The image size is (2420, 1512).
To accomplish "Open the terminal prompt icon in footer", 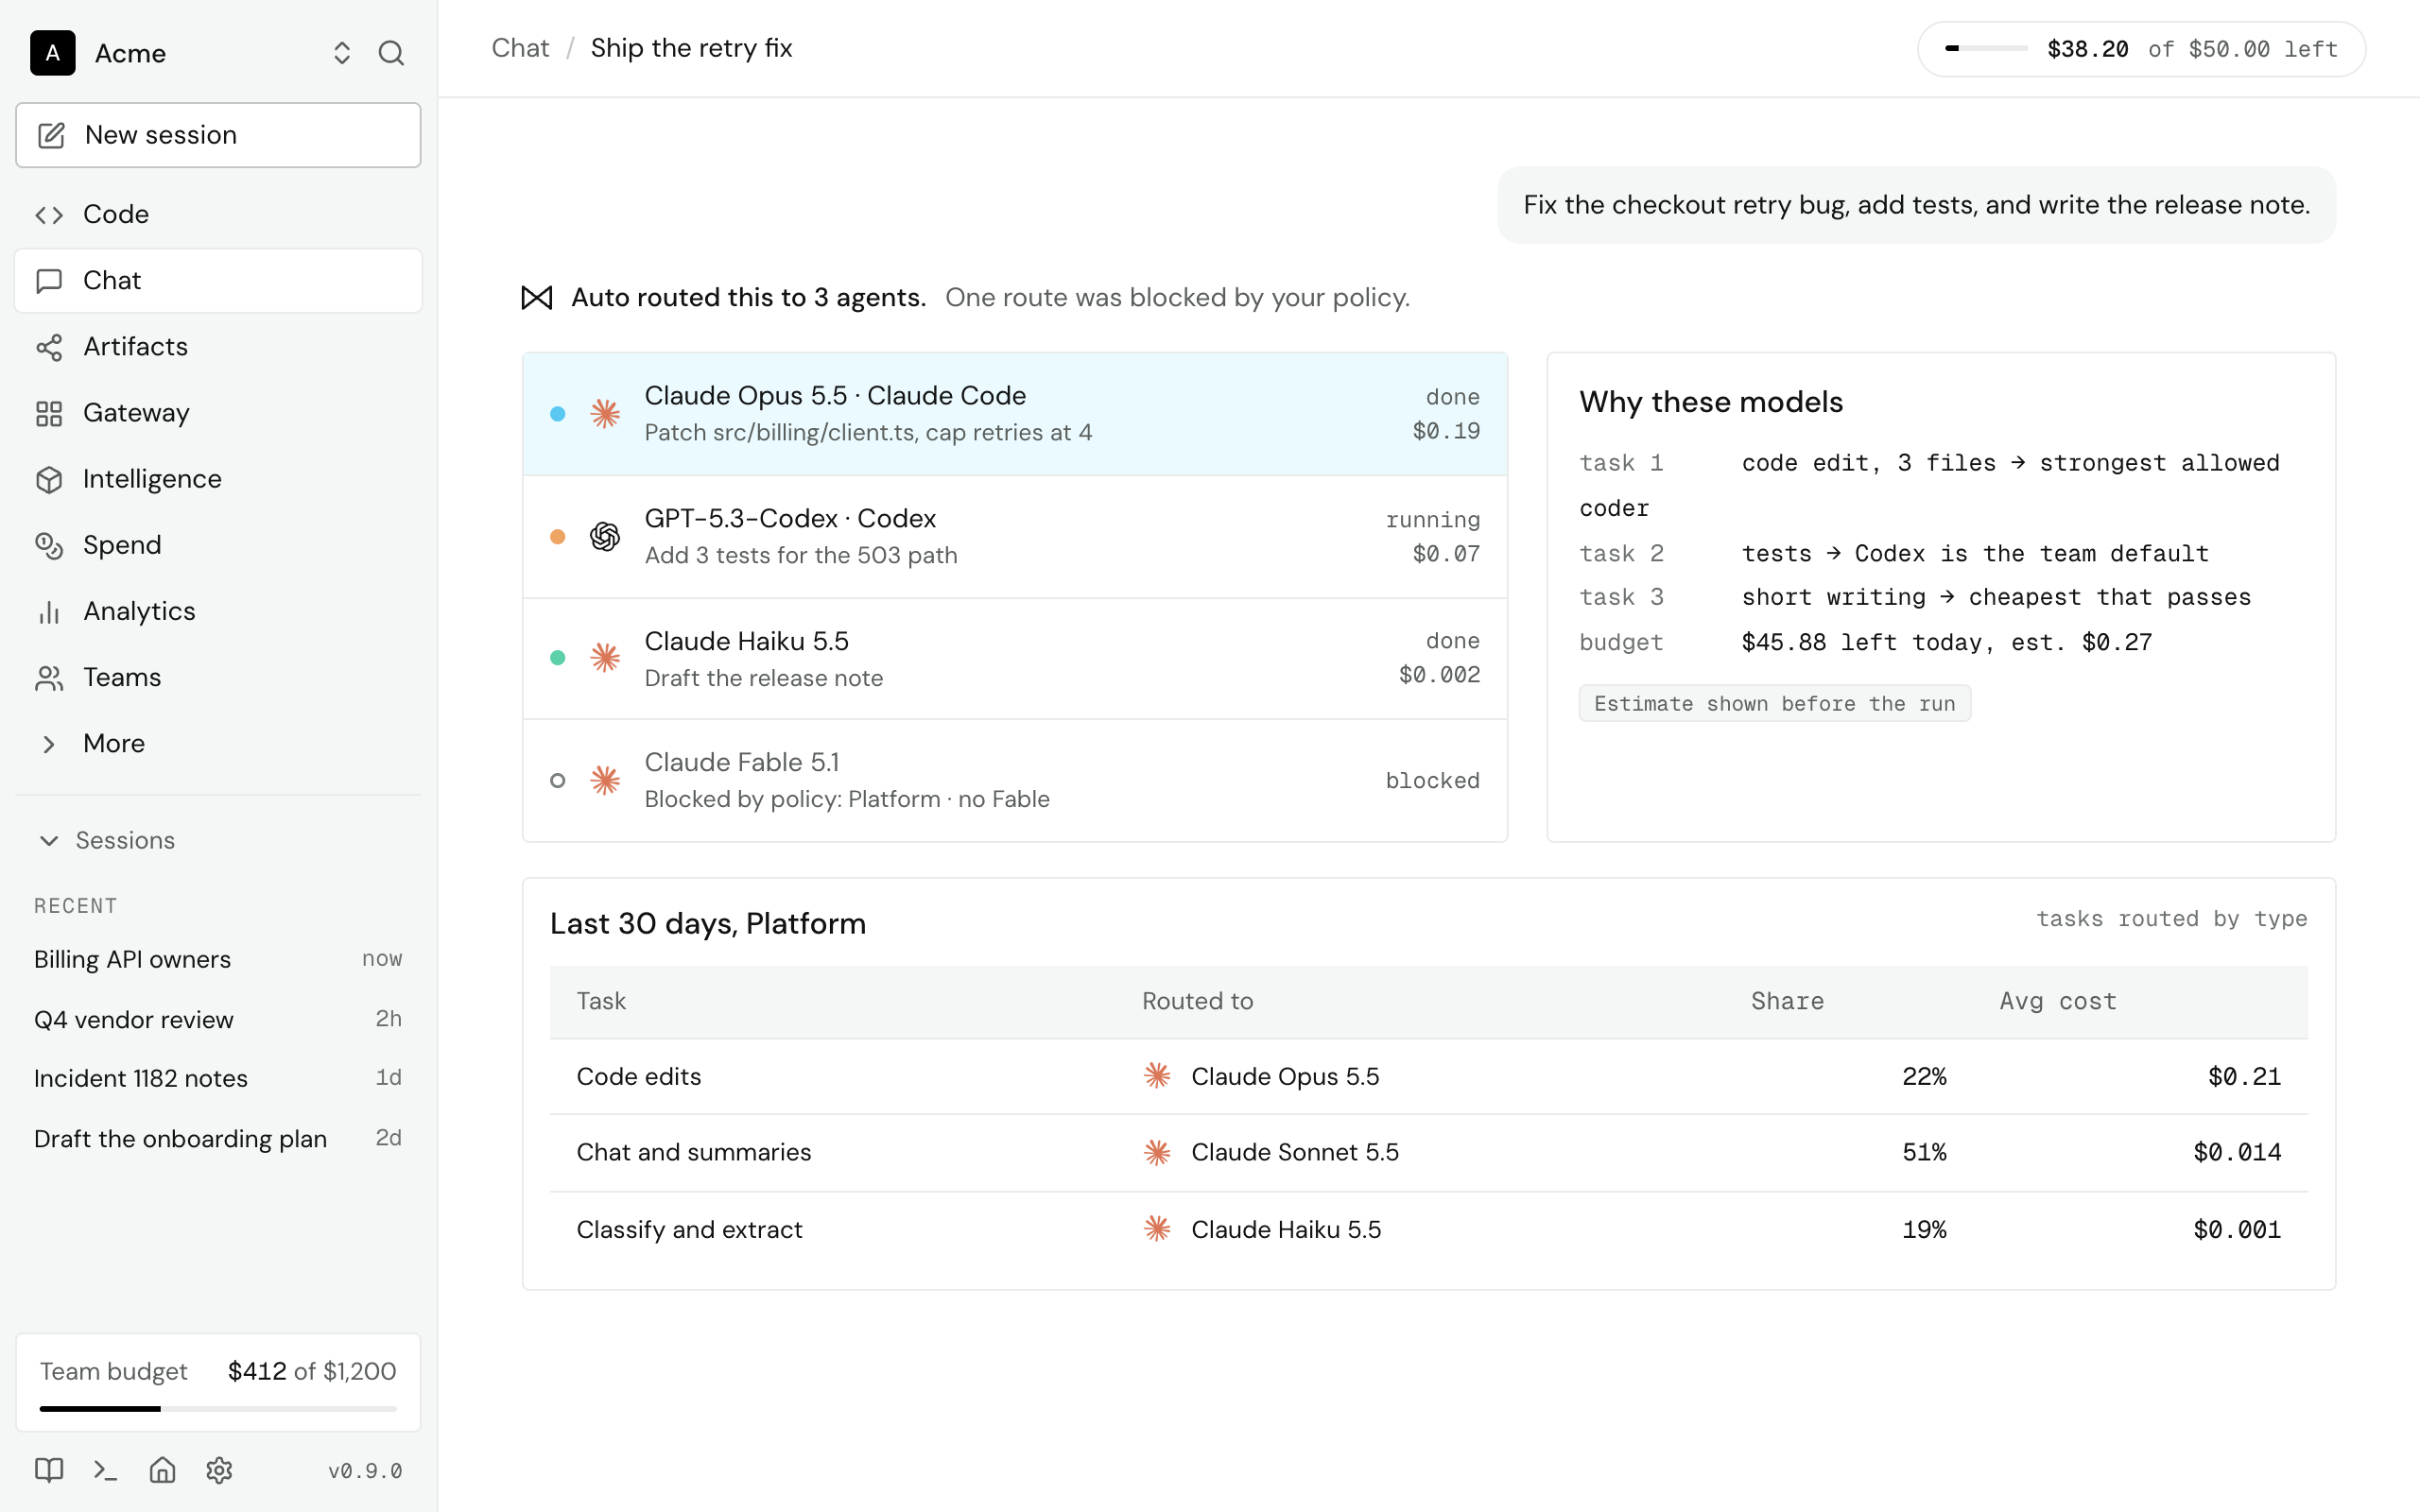I will point(105,1470).
